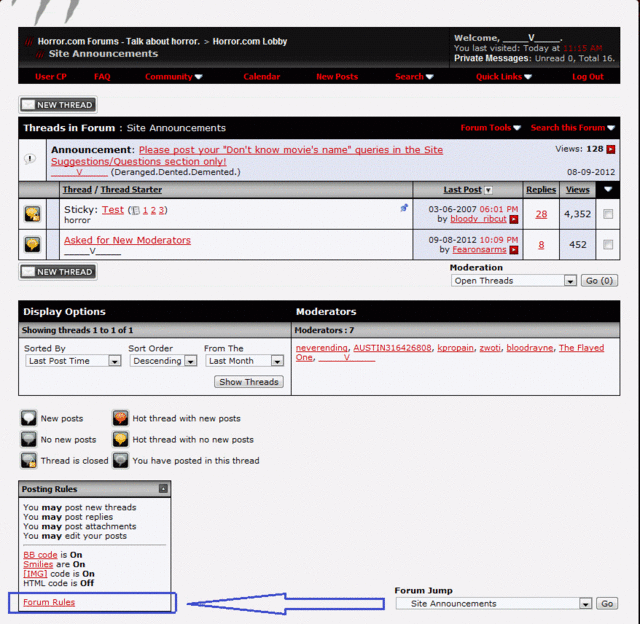Open the Forum Tools dropdown
The width and height of the screenshot is (640, 624).
click(490, 128)
